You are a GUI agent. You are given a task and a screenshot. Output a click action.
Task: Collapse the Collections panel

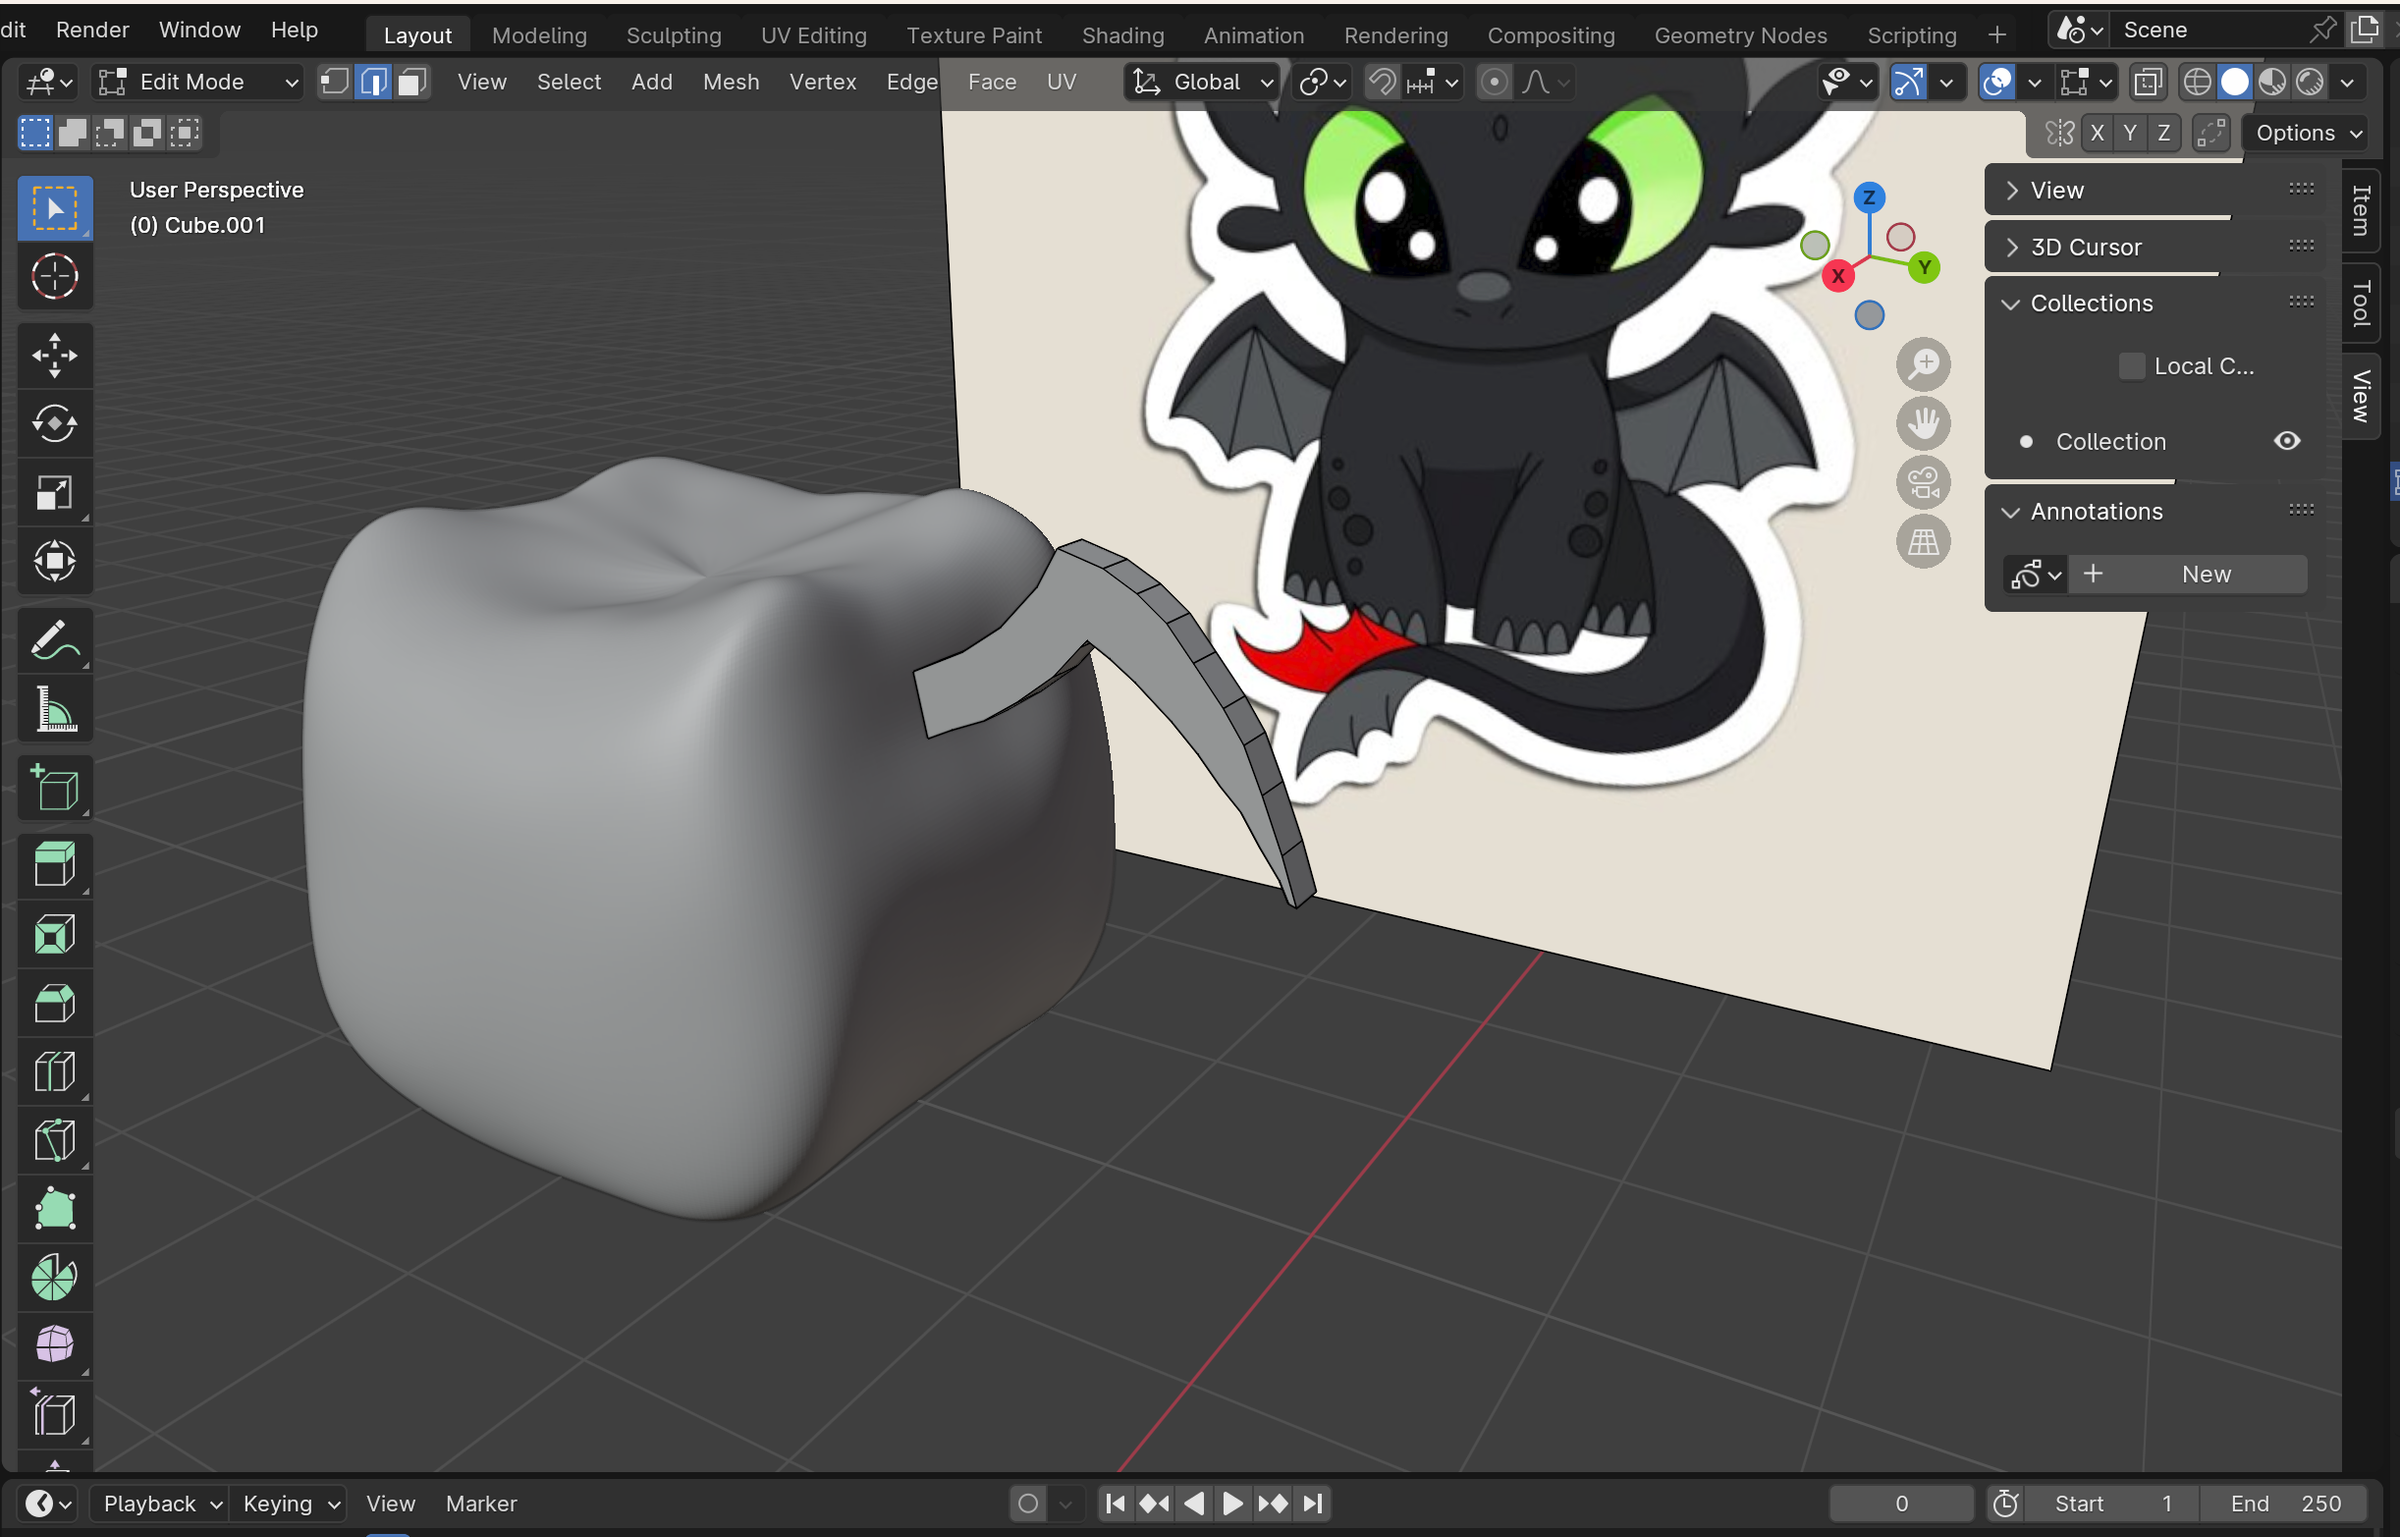point(2156,303)
